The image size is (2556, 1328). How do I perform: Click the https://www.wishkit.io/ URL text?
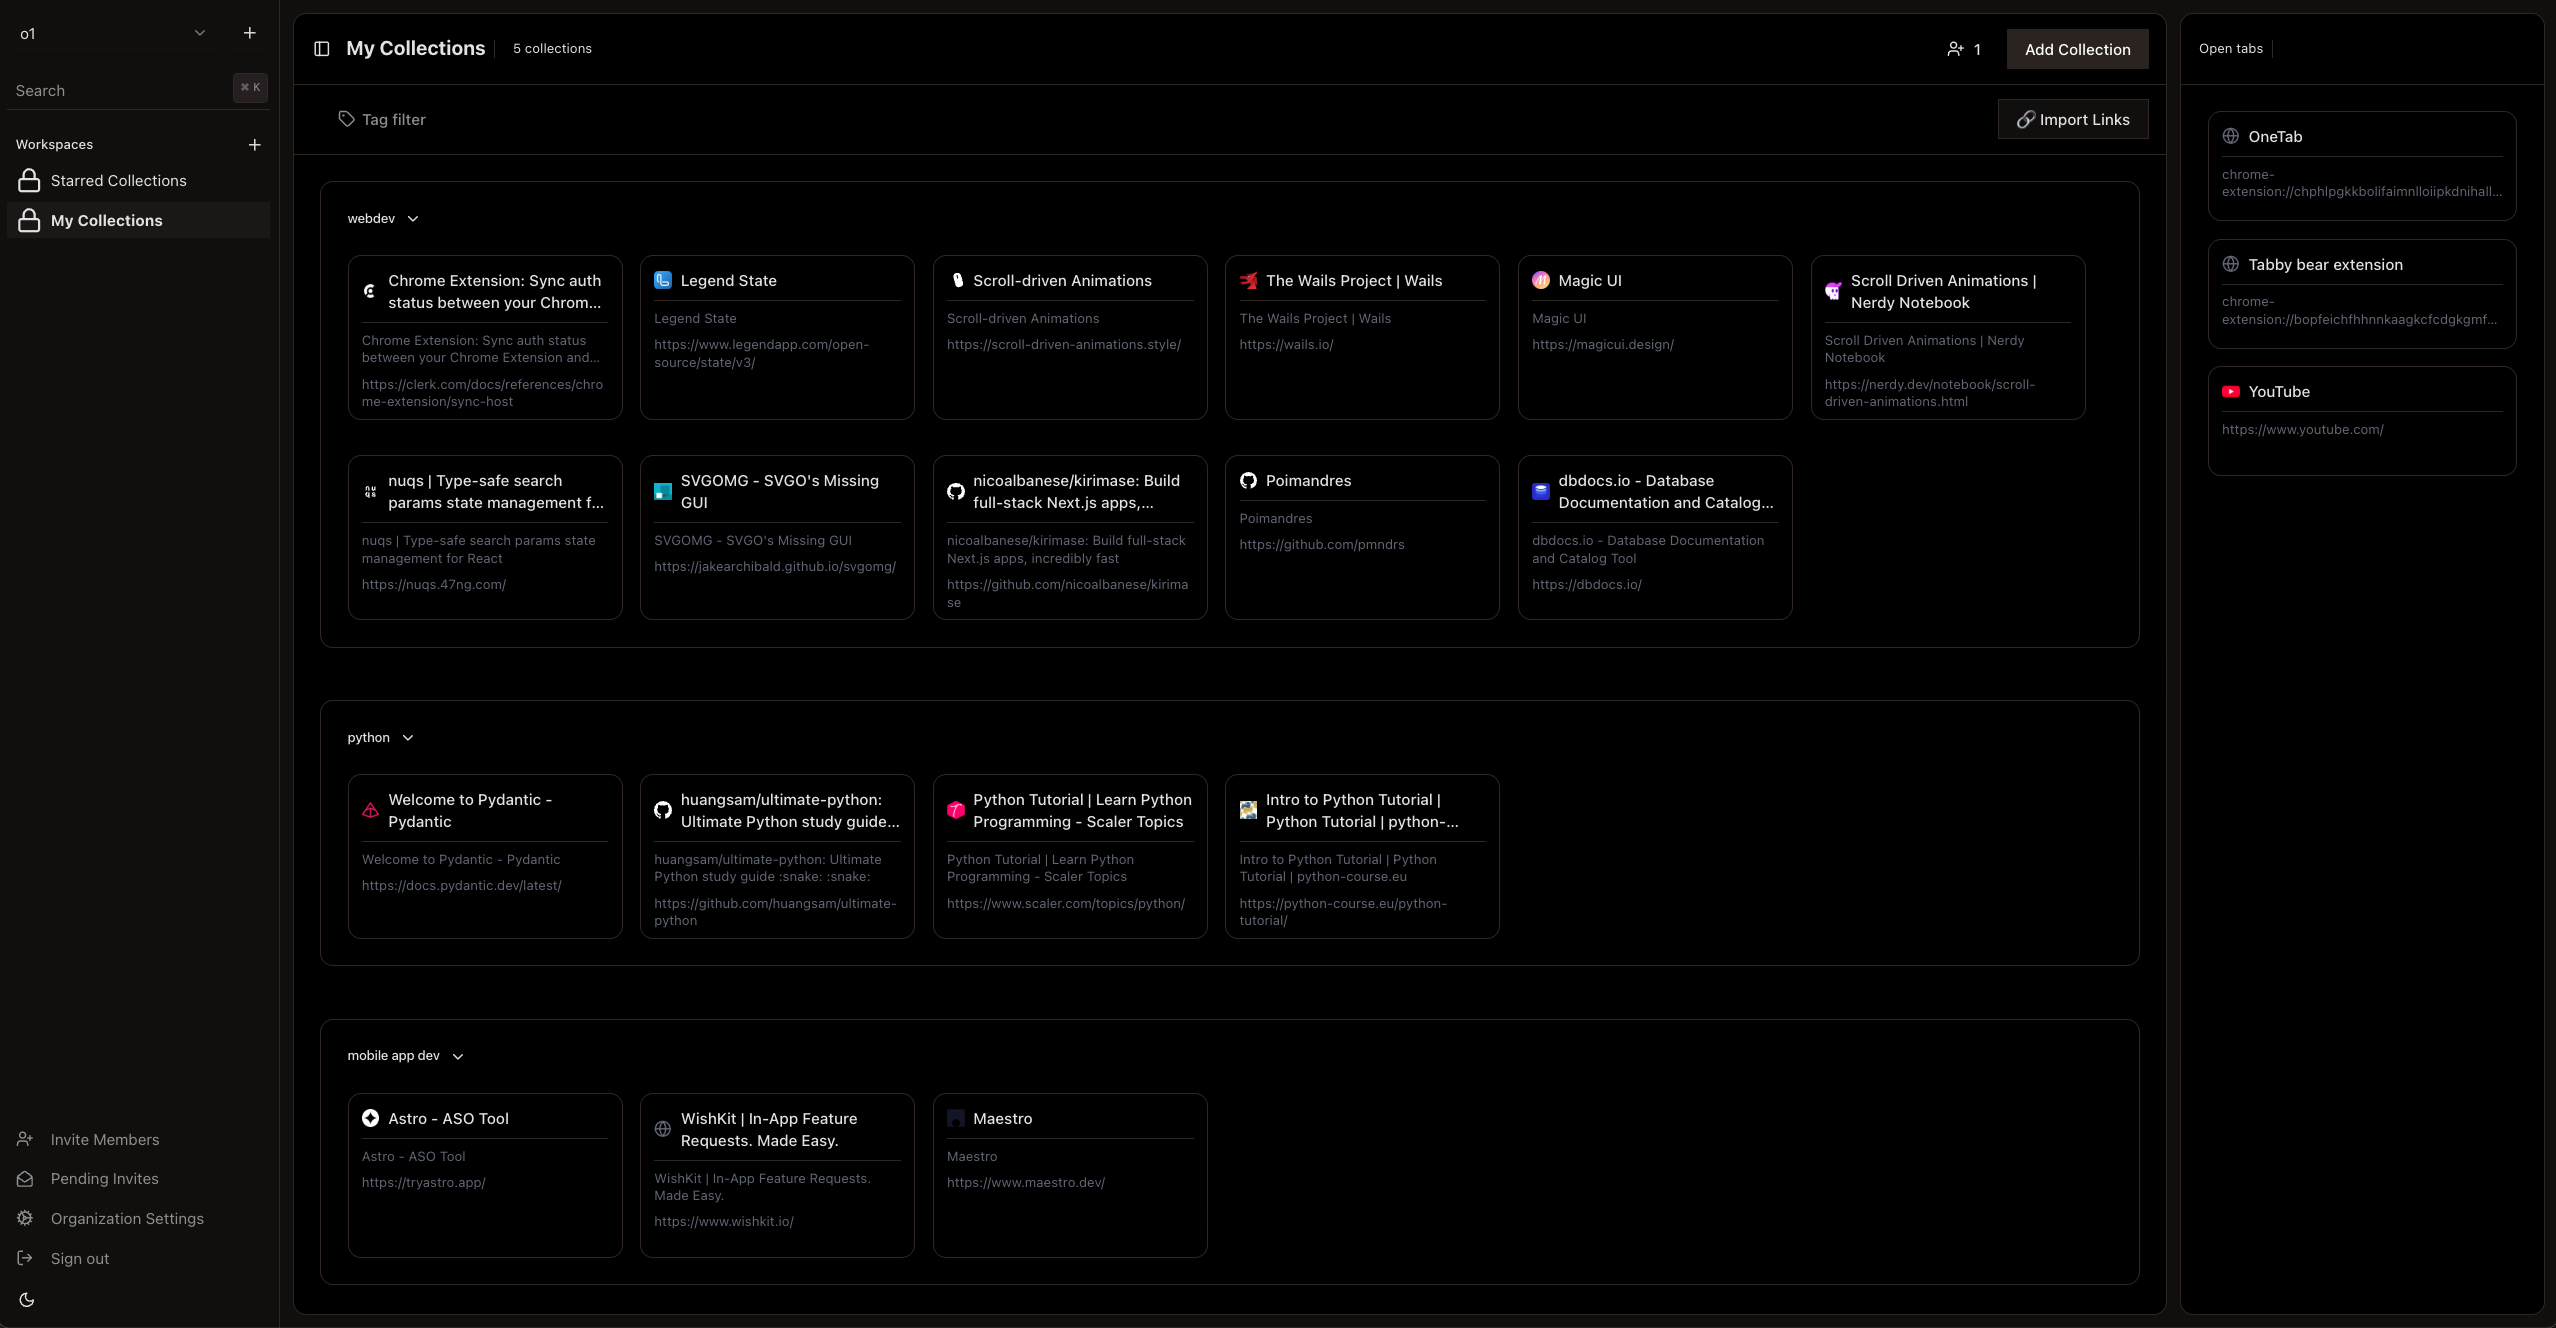coord(723,1222)
